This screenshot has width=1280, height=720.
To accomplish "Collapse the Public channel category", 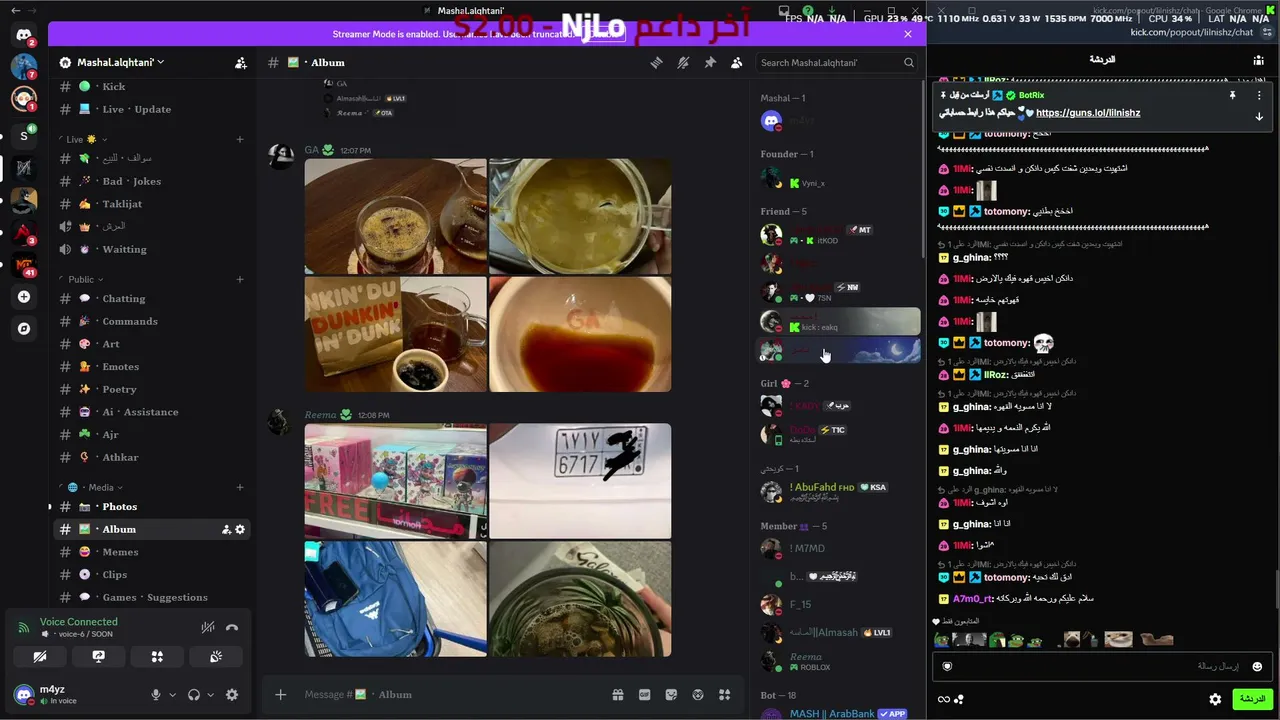I will click(x=82, y=279).
